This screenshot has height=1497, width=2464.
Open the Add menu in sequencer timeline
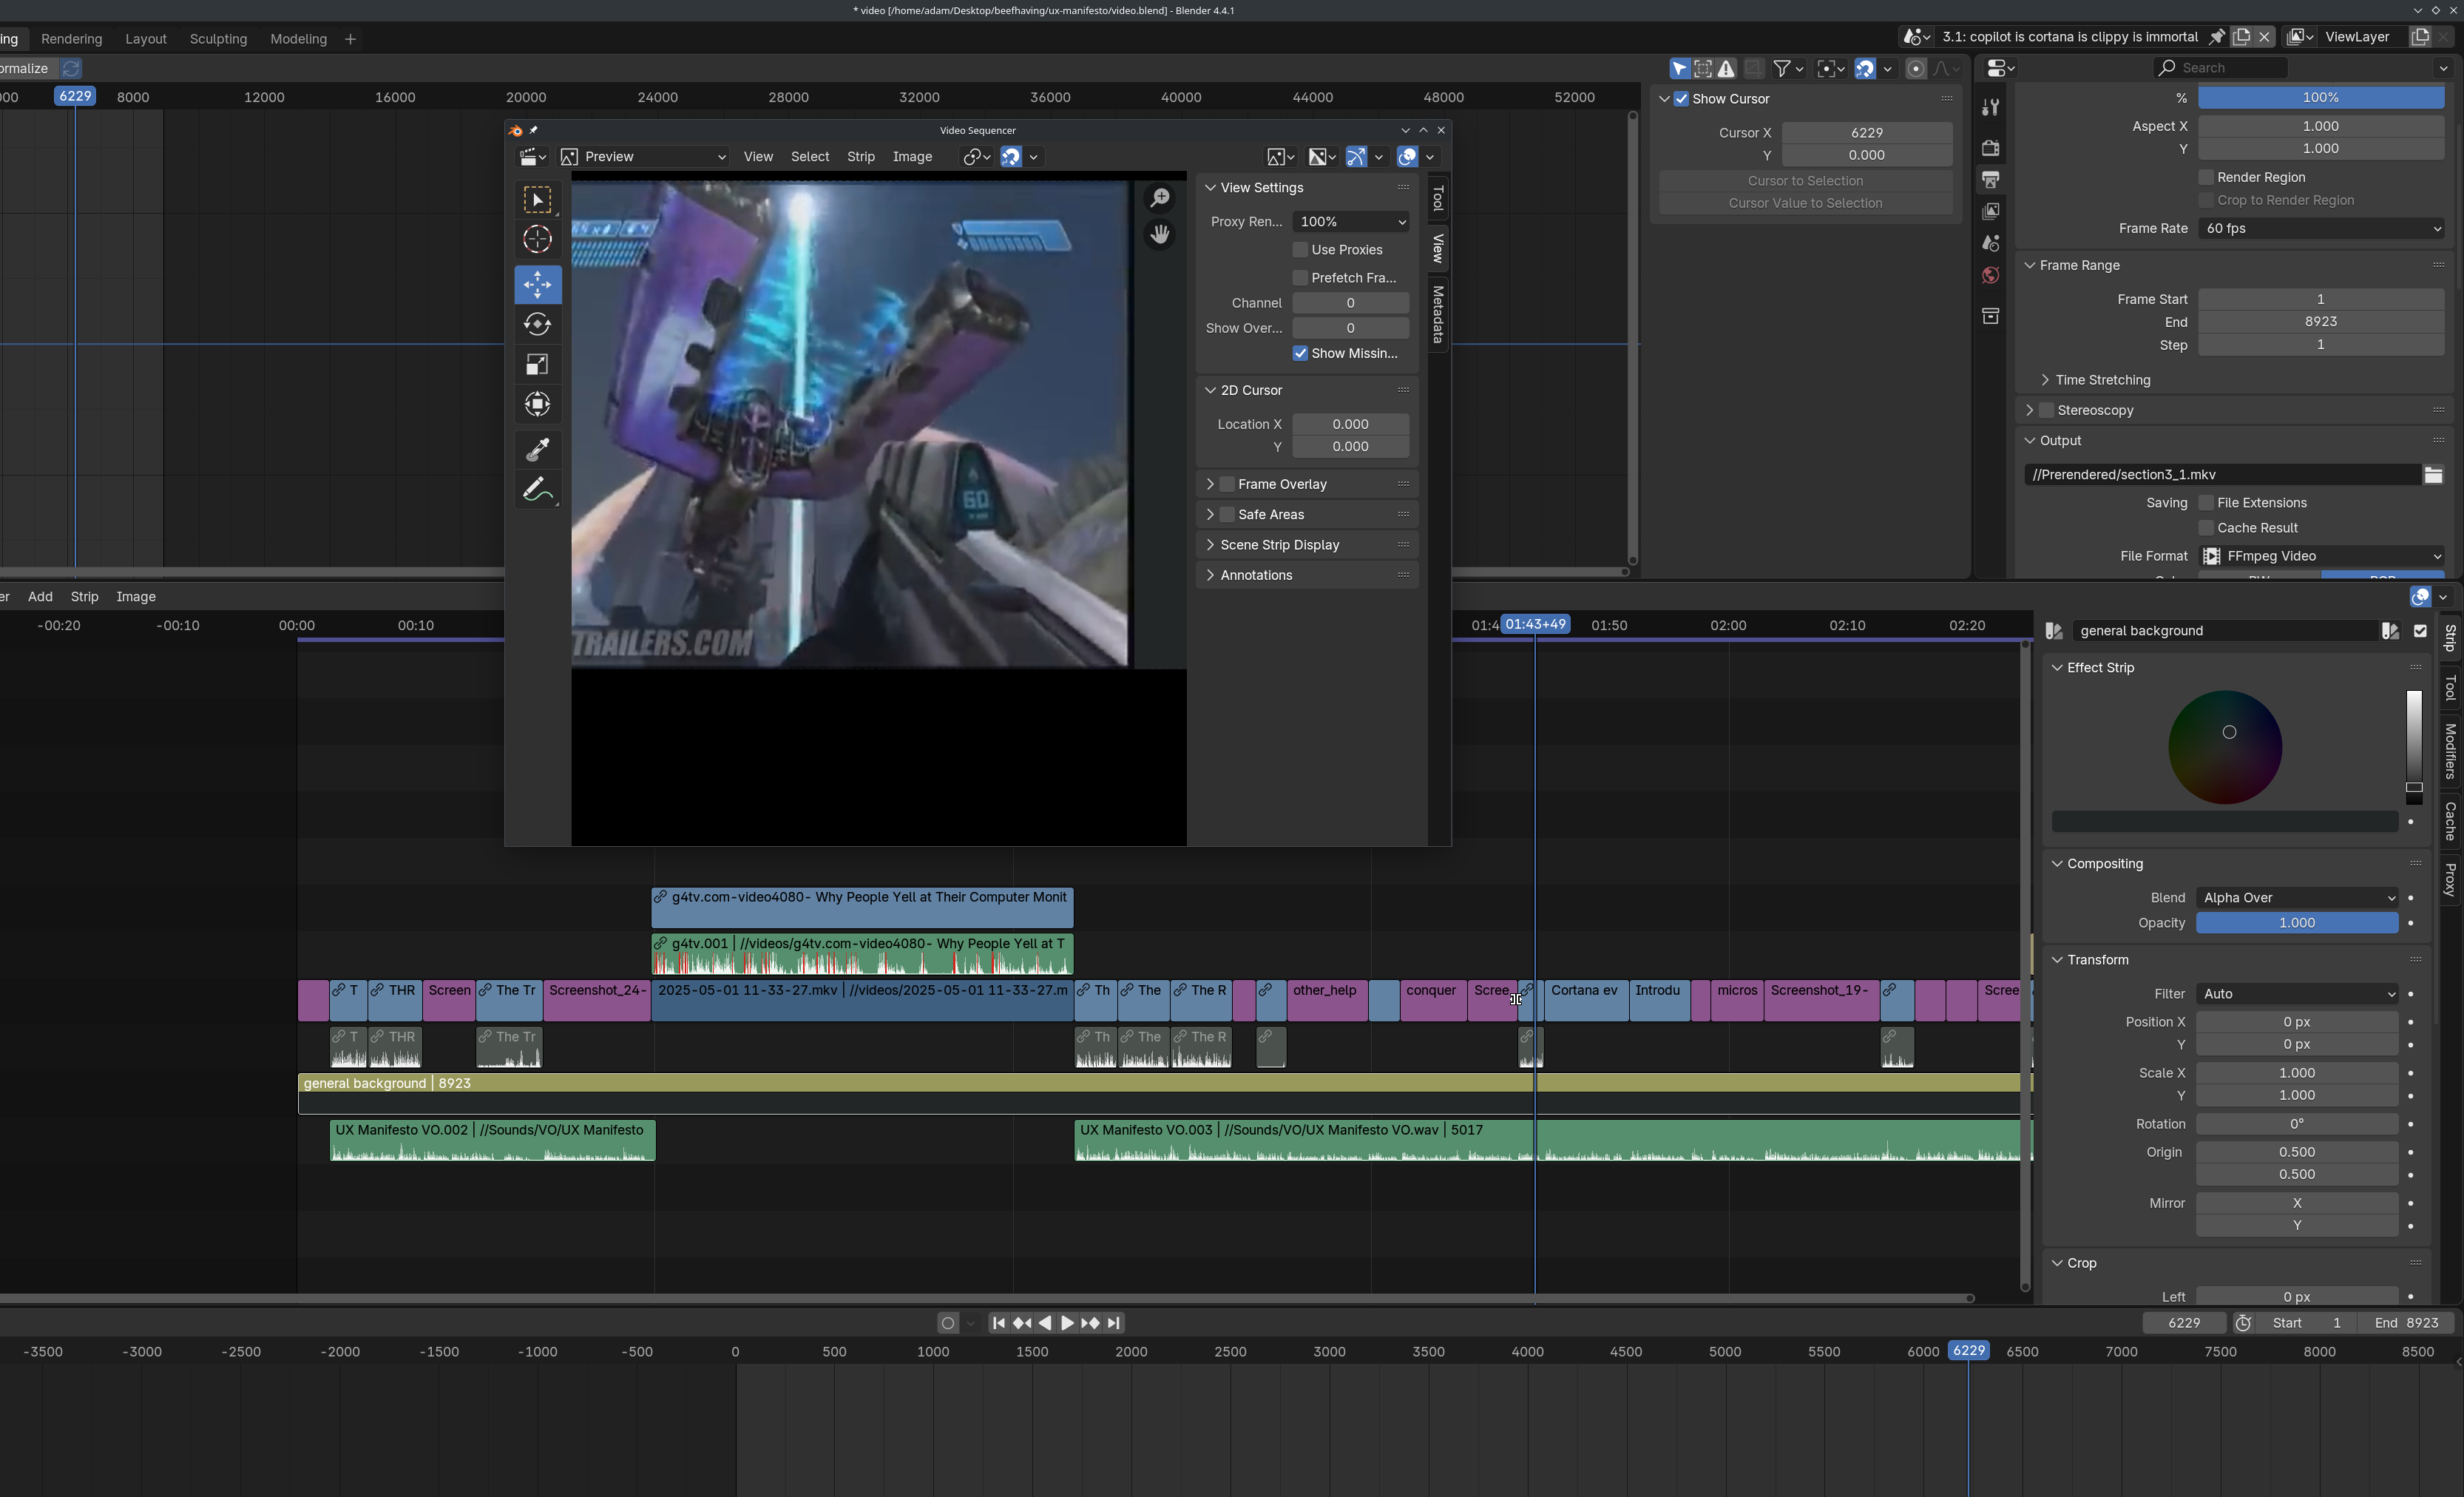[x=40, y=597]
